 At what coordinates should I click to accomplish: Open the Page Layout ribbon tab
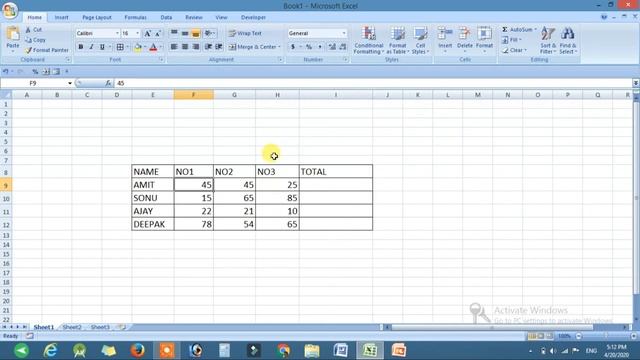click(x=97, y=18)
